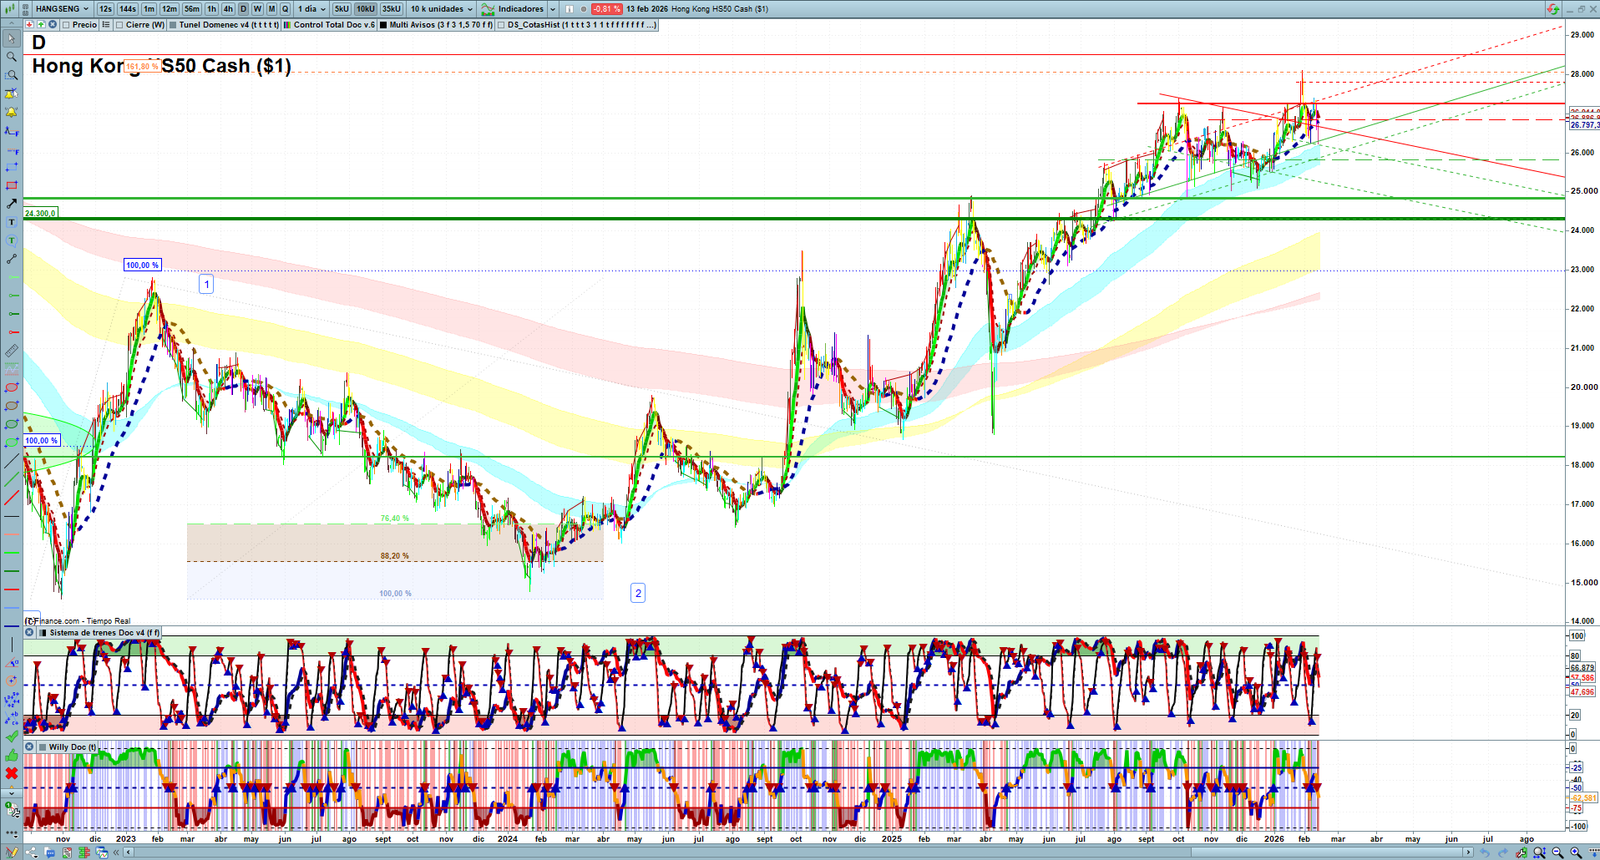Toggle the Precio checkbox
Image resolution: width=1600 pixels, height=860 pixels.
point(65,25)
